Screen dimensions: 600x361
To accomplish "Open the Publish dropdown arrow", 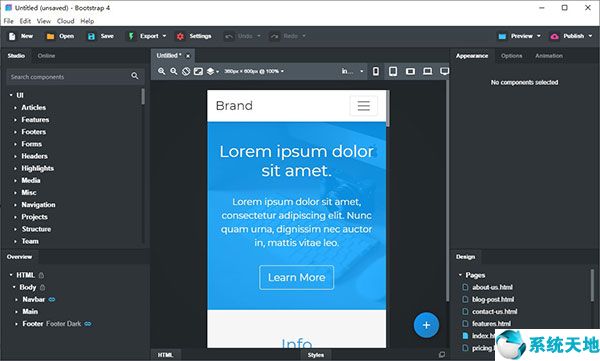I will click(590, 36).
